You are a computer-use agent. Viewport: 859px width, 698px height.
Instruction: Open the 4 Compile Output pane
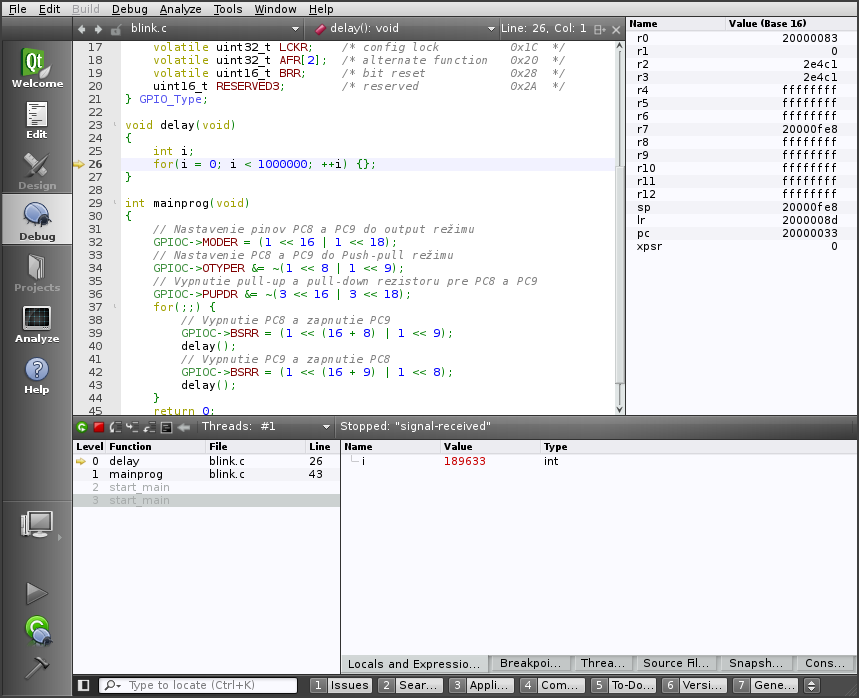tap(552, 685)
